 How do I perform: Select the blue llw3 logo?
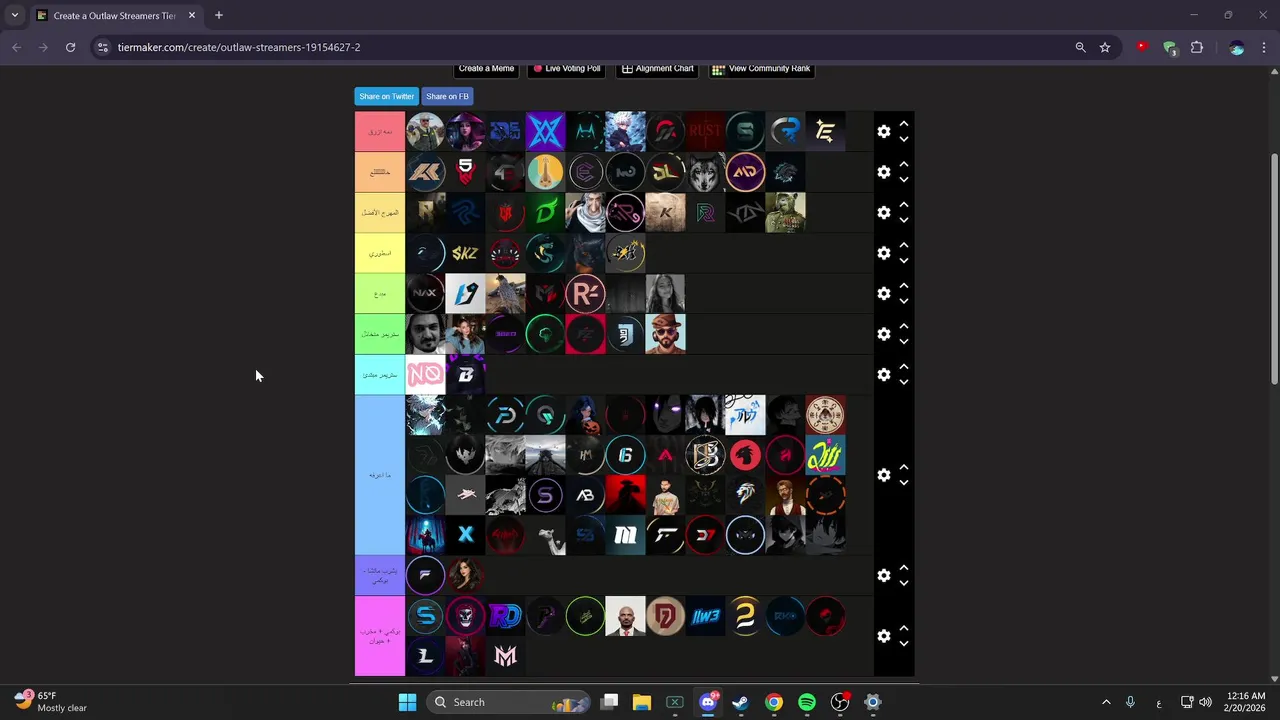pos(705,616)
